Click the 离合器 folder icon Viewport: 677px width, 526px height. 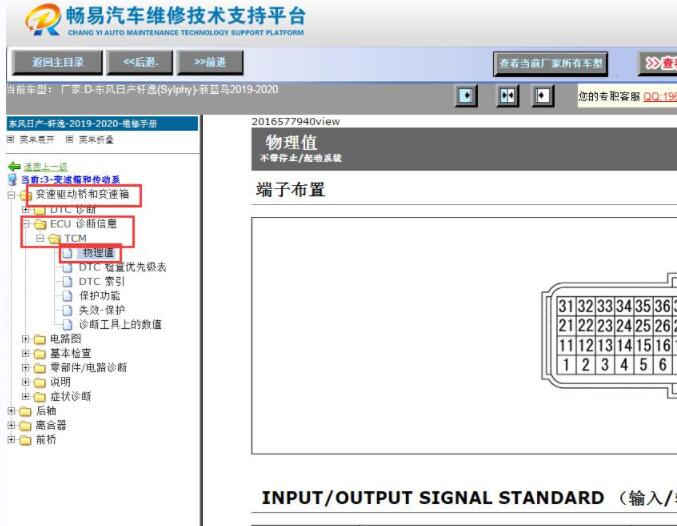(x=25, y=426)
